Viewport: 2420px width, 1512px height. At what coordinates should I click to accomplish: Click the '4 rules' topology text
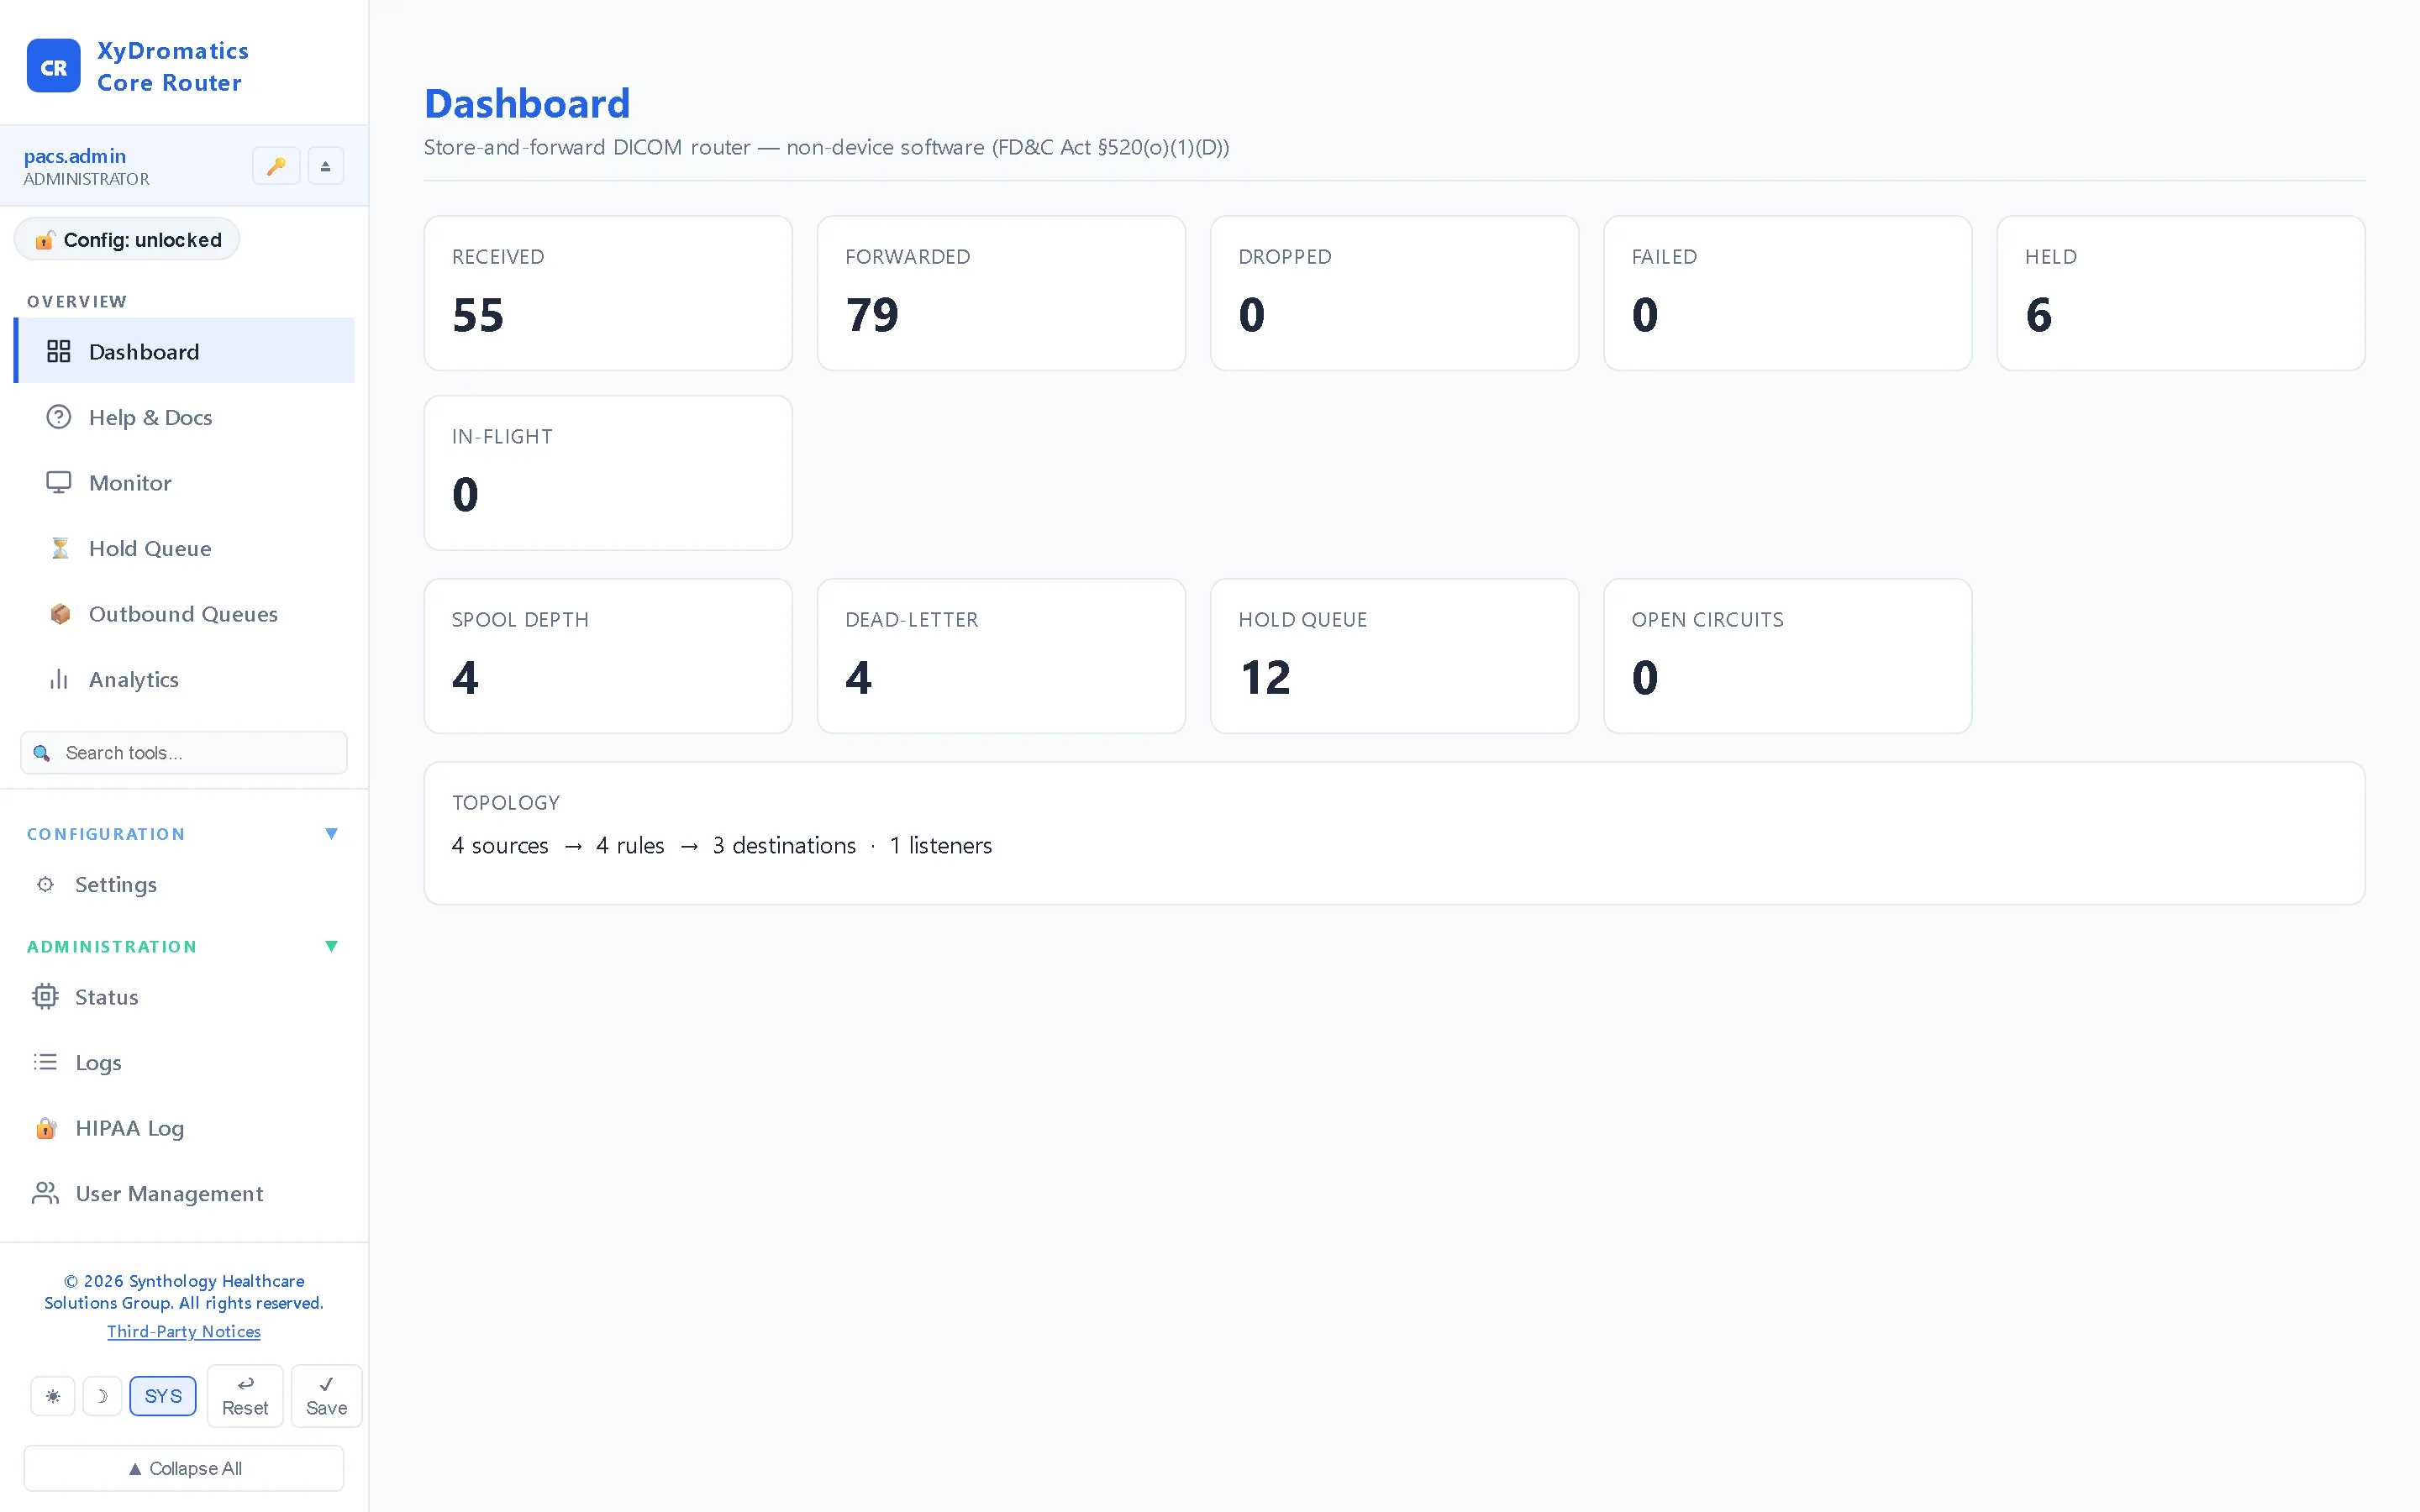point(630,846)
